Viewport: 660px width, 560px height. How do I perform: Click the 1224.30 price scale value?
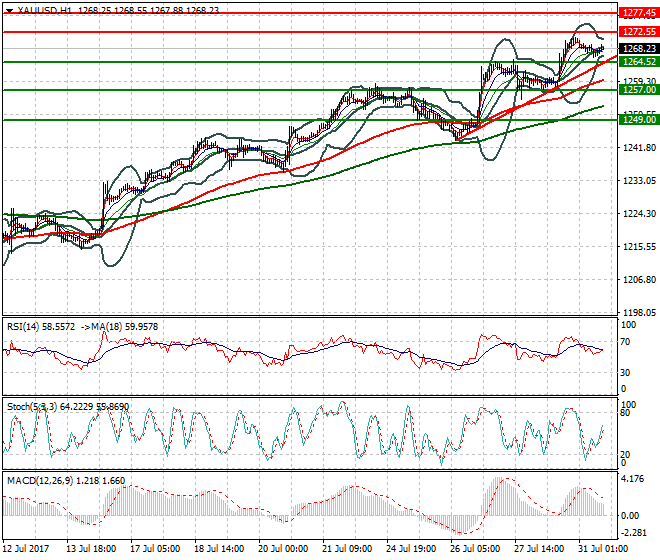(x=639, y=213)
